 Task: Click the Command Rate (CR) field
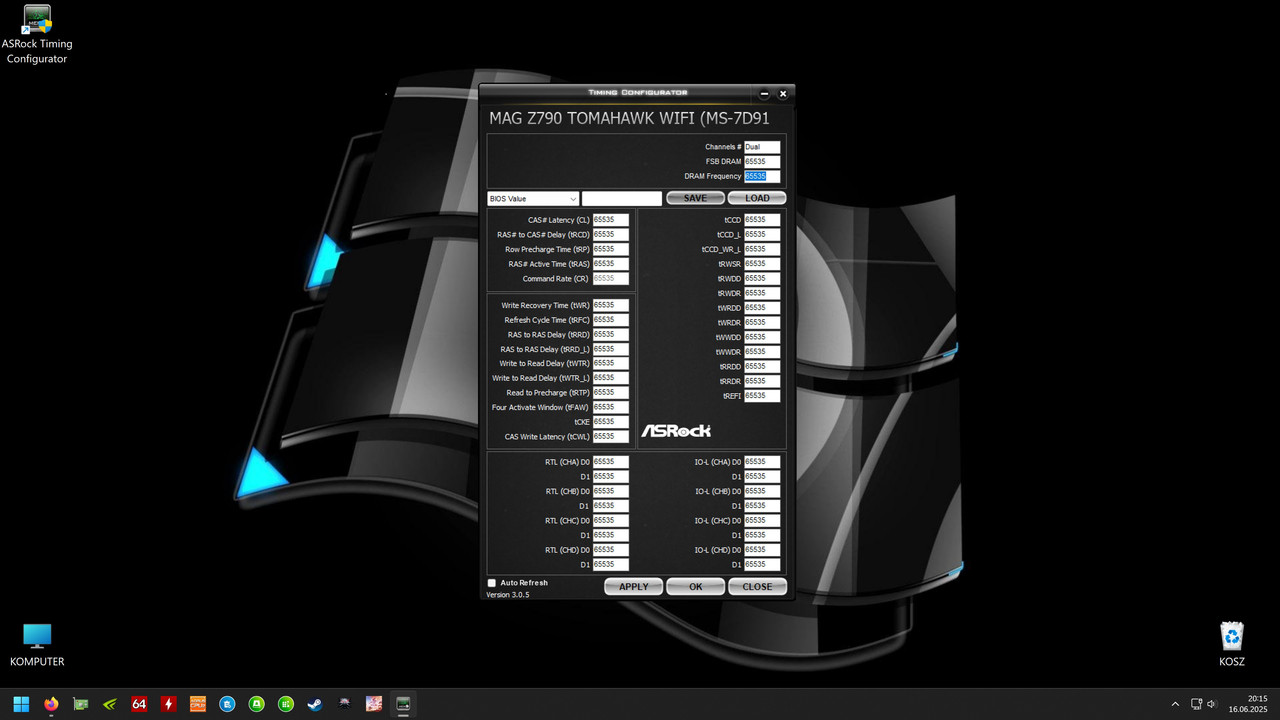[x=611, y=278]
